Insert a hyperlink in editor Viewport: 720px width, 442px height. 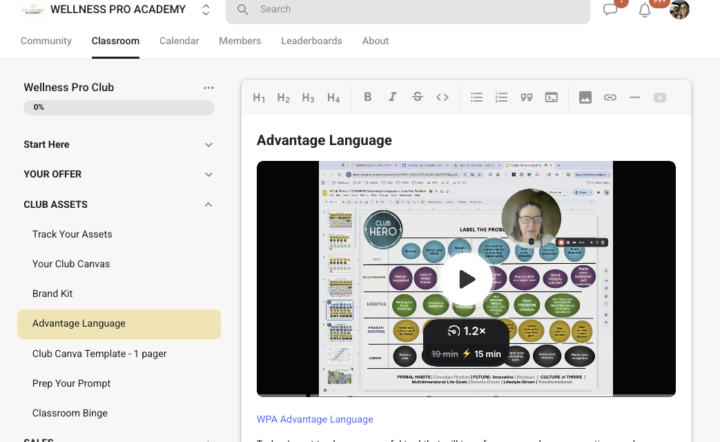[x=610, y=97]
